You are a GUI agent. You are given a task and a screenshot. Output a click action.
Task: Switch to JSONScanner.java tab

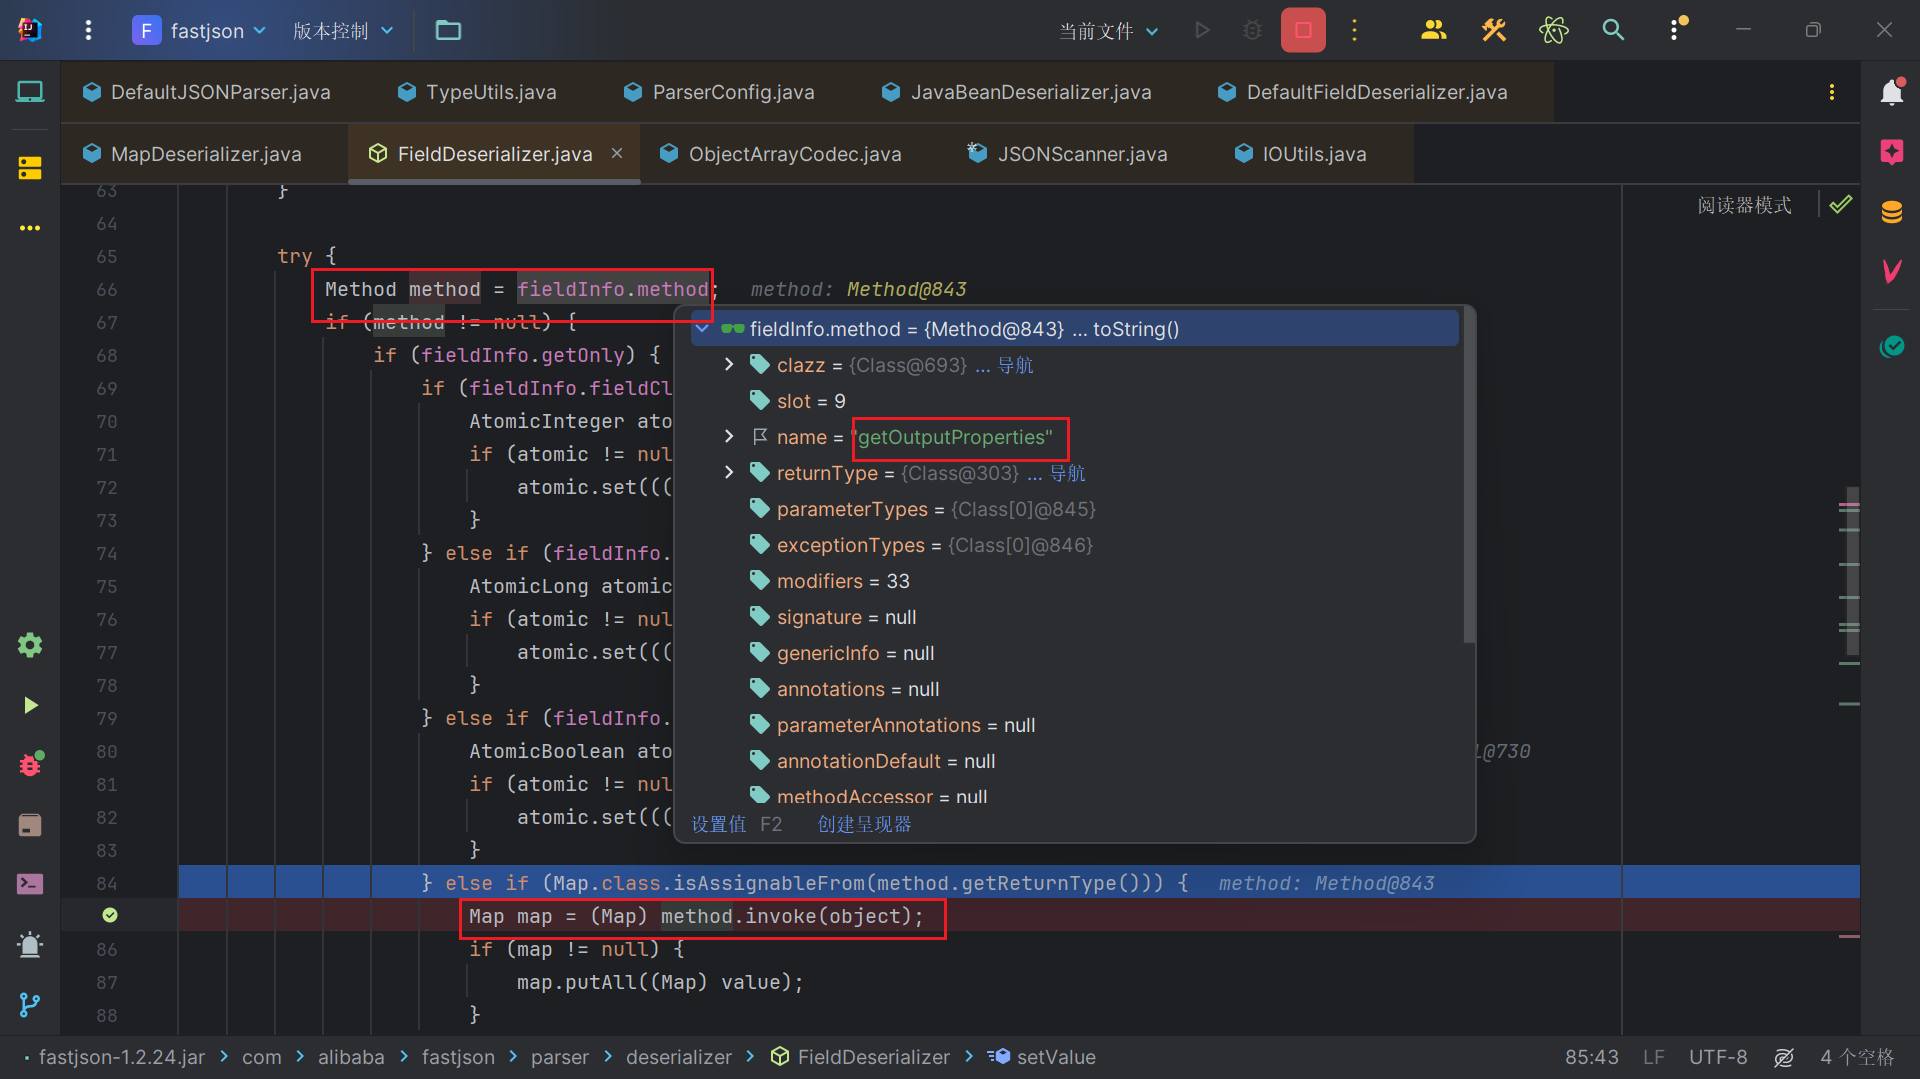1068,154
